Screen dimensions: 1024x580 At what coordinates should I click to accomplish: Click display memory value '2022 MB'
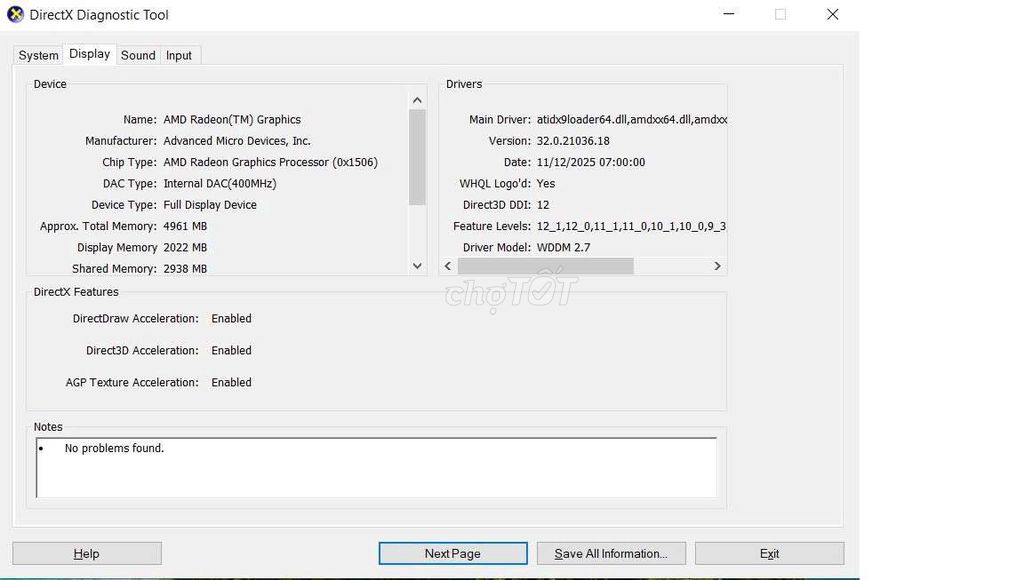185,248
